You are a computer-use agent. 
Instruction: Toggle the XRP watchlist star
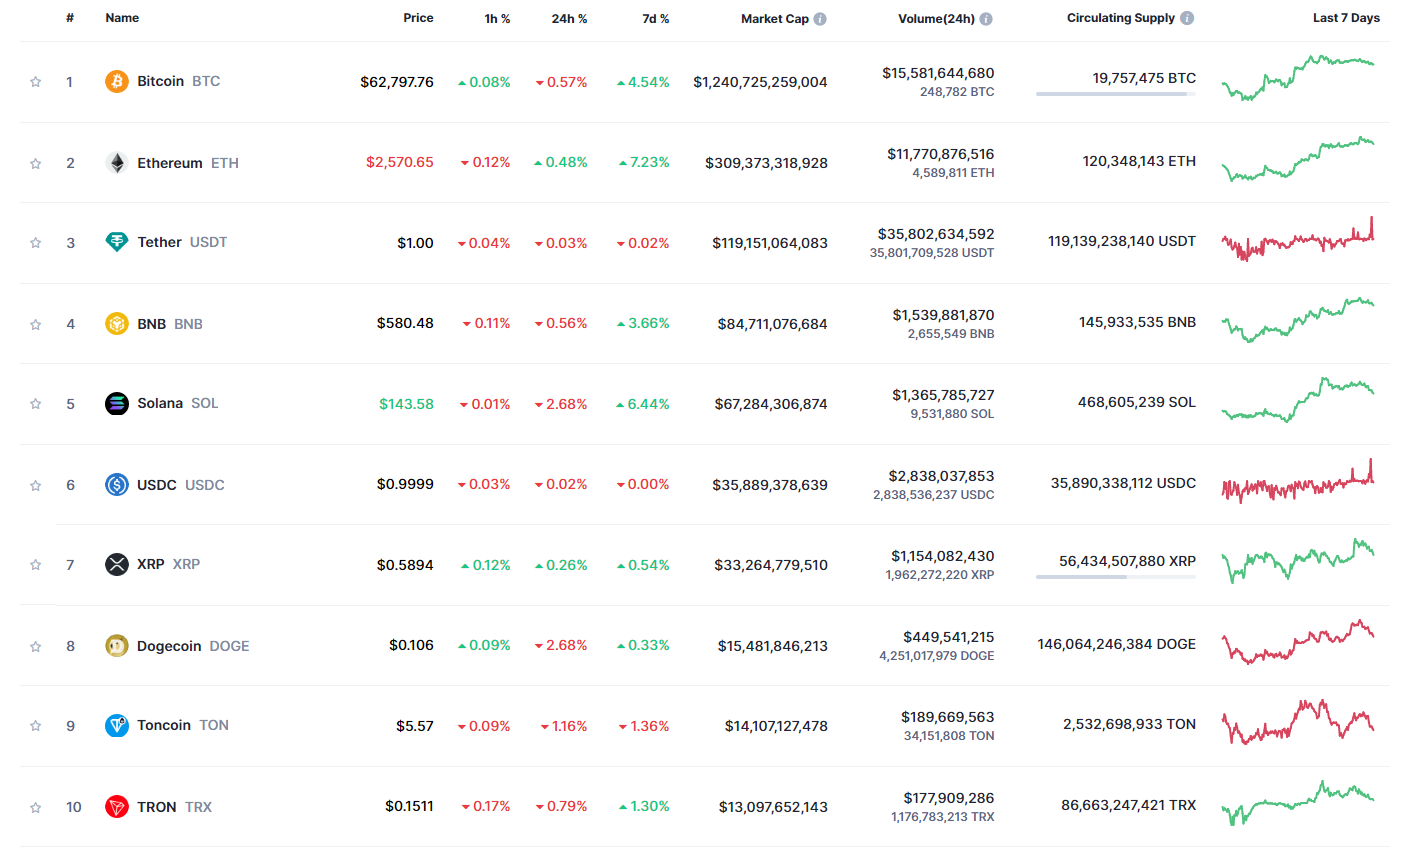[36, 565]
